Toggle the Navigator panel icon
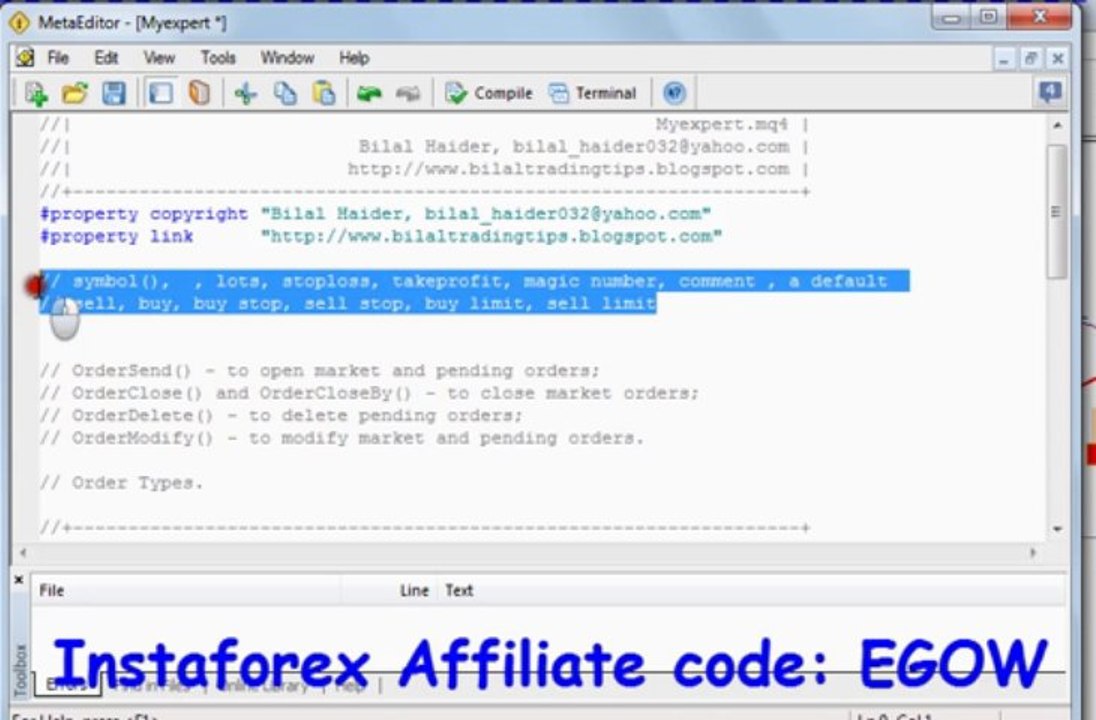The height and width of the screenshot is (720, 1096). point(161,93)
